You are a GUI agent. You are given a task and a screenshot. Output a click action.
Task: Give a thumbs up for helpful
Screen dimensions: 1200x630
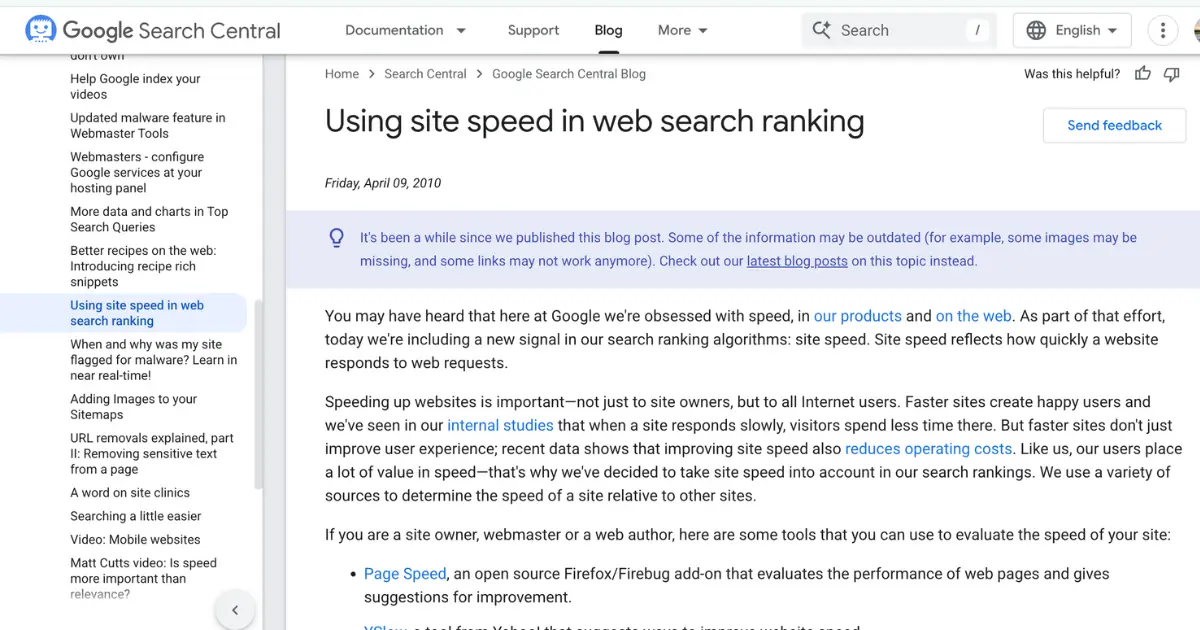click(1143, 74)
